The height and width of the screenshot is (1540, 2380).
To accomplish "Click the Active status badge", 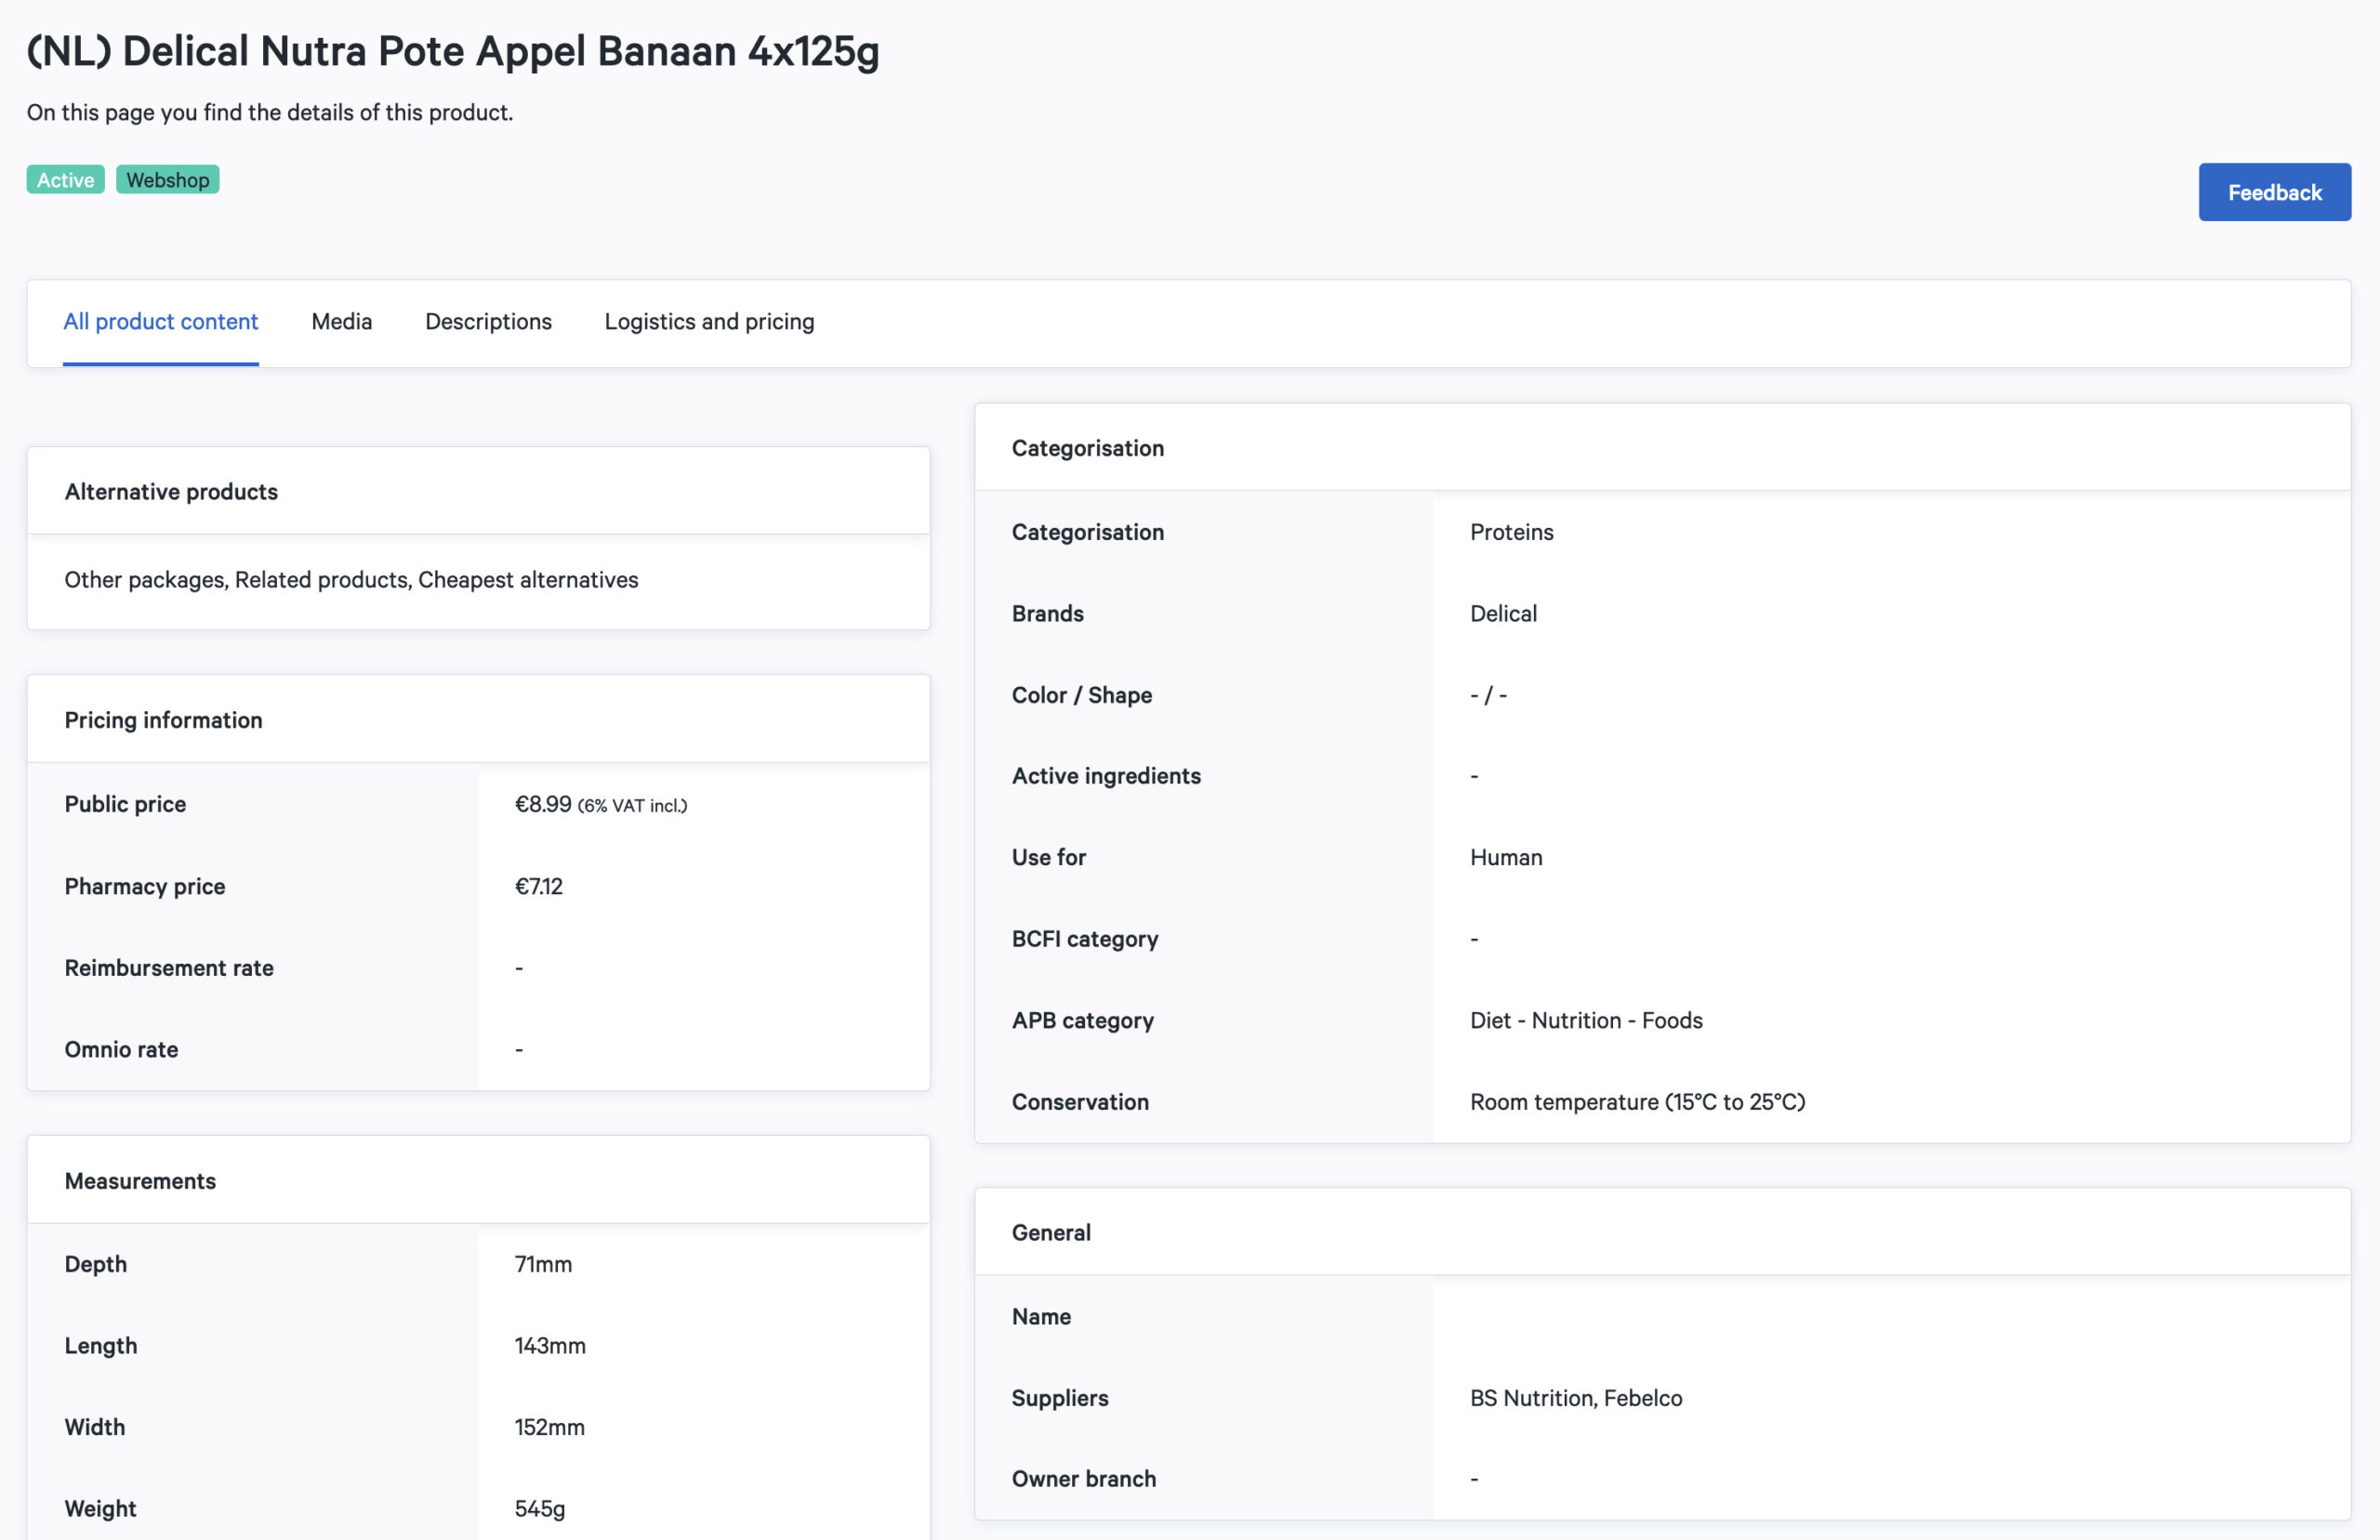I will (66, 180).
